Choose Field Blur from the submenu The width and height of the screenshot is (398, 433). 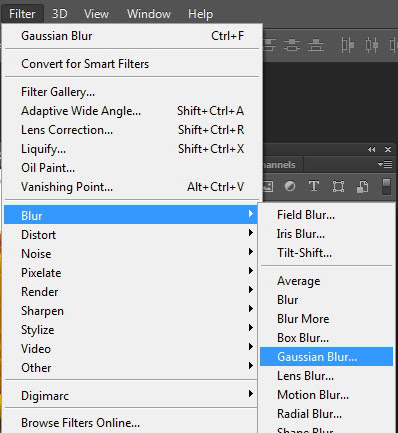(326, 215)
